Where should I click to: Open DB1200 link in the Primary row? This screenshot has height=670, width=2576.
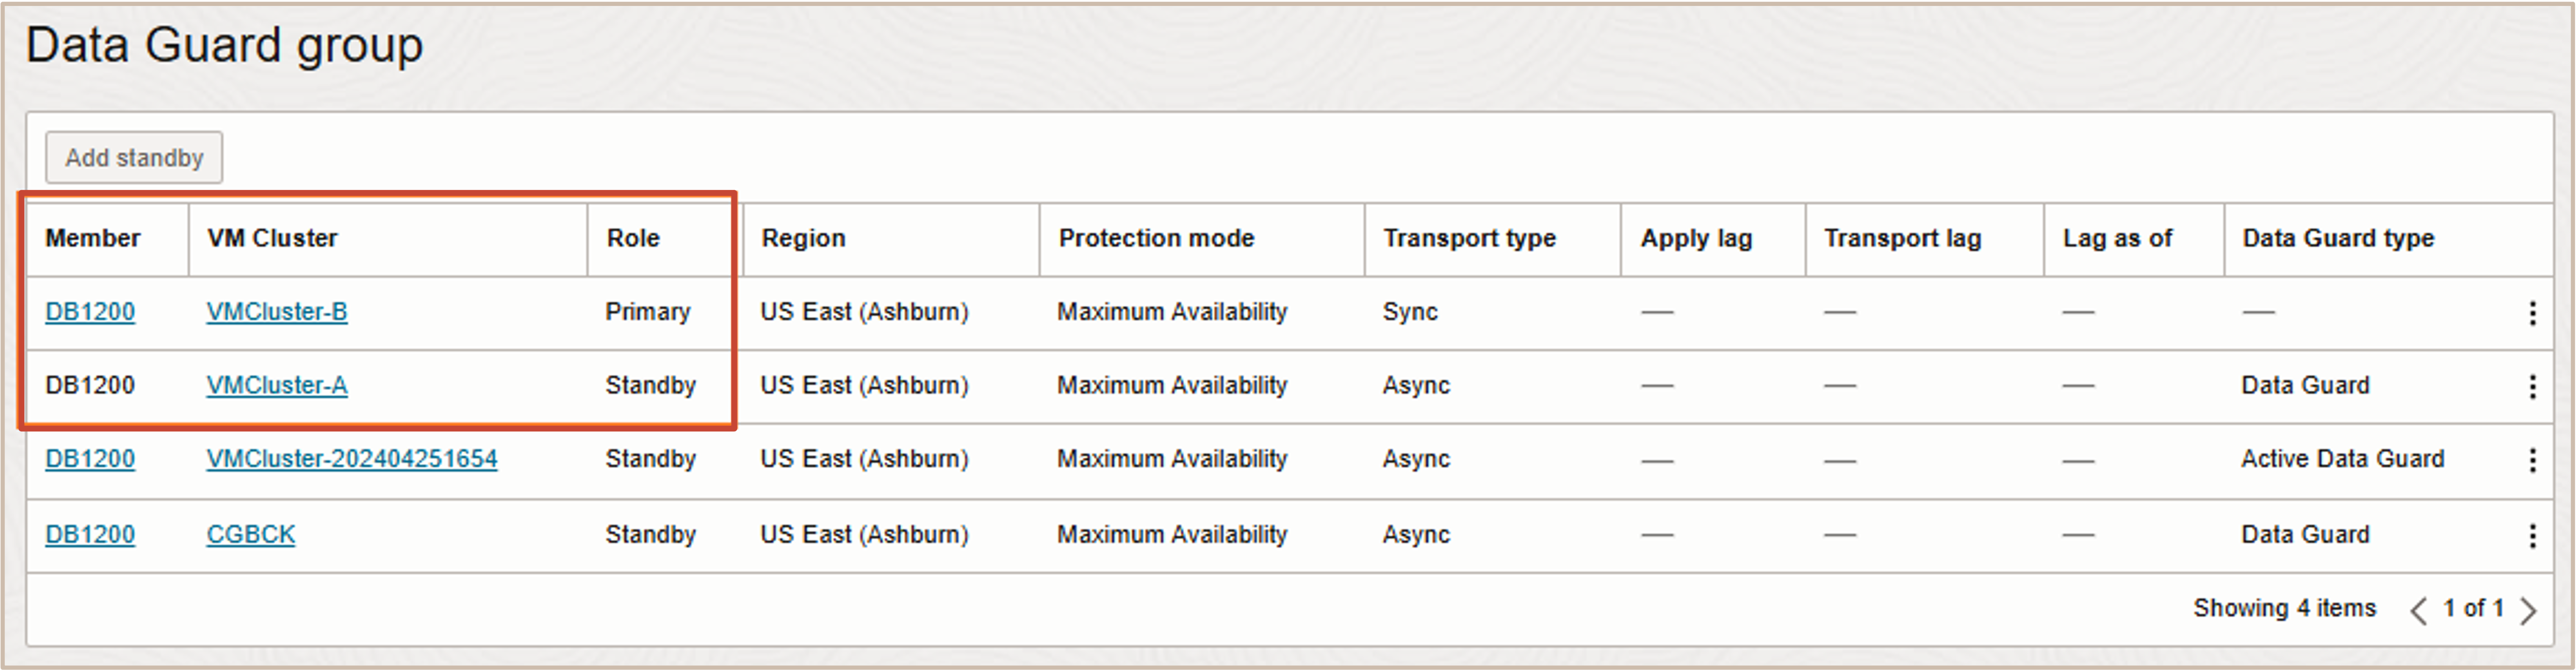[x=90, y=312]
